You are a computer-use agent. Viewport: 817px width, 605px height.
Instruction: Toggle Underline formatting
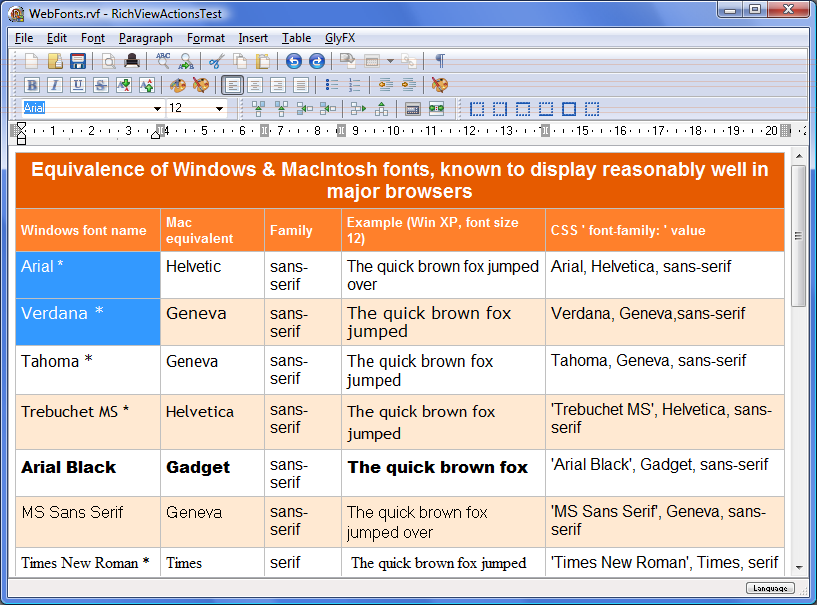coord(78,85)
